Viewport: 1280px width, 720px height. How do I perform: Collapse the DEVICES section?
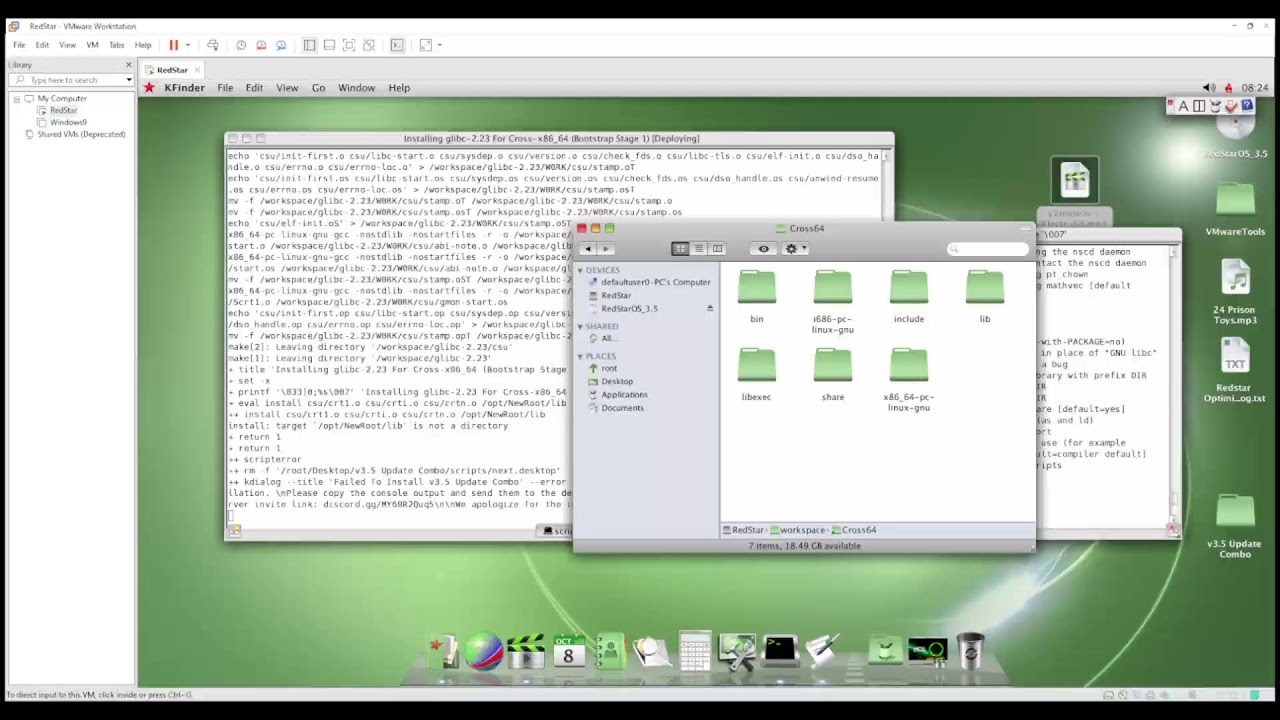(580, 271)
